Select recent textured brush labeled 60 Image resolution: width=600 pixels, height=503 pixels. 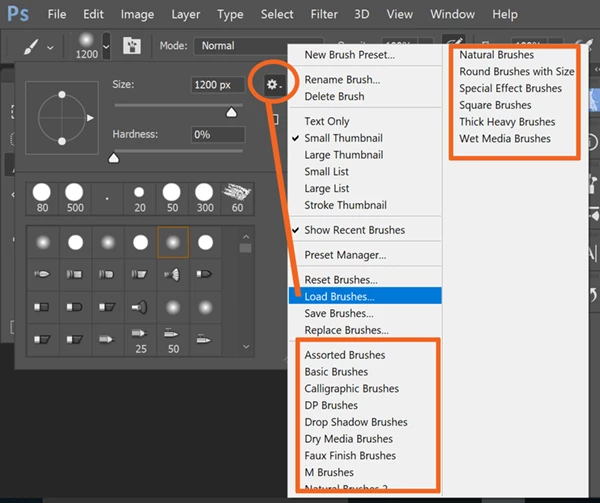click(x=237, y=199)
